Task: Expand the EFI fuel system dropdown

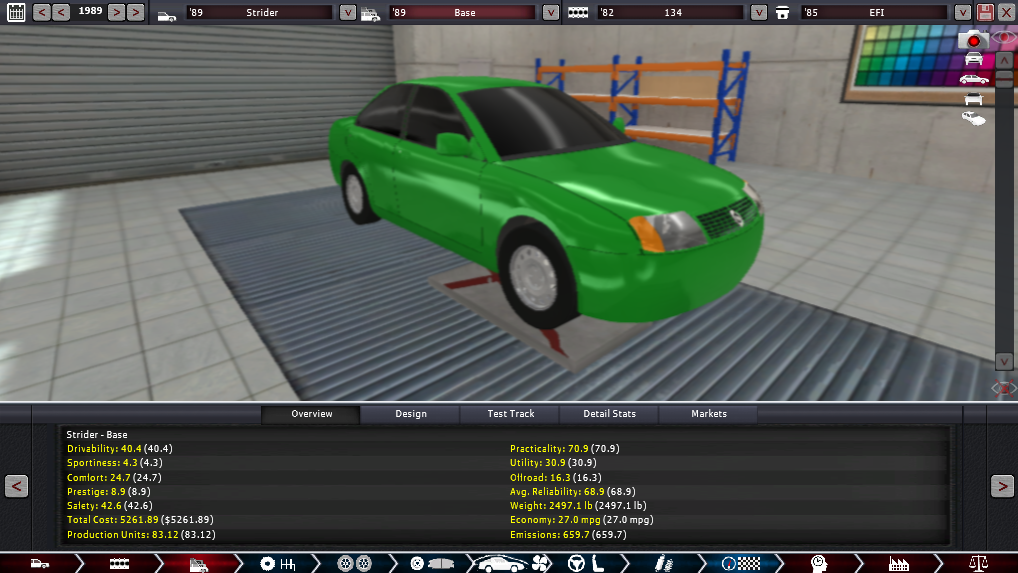Action: [x=961, y=12]
